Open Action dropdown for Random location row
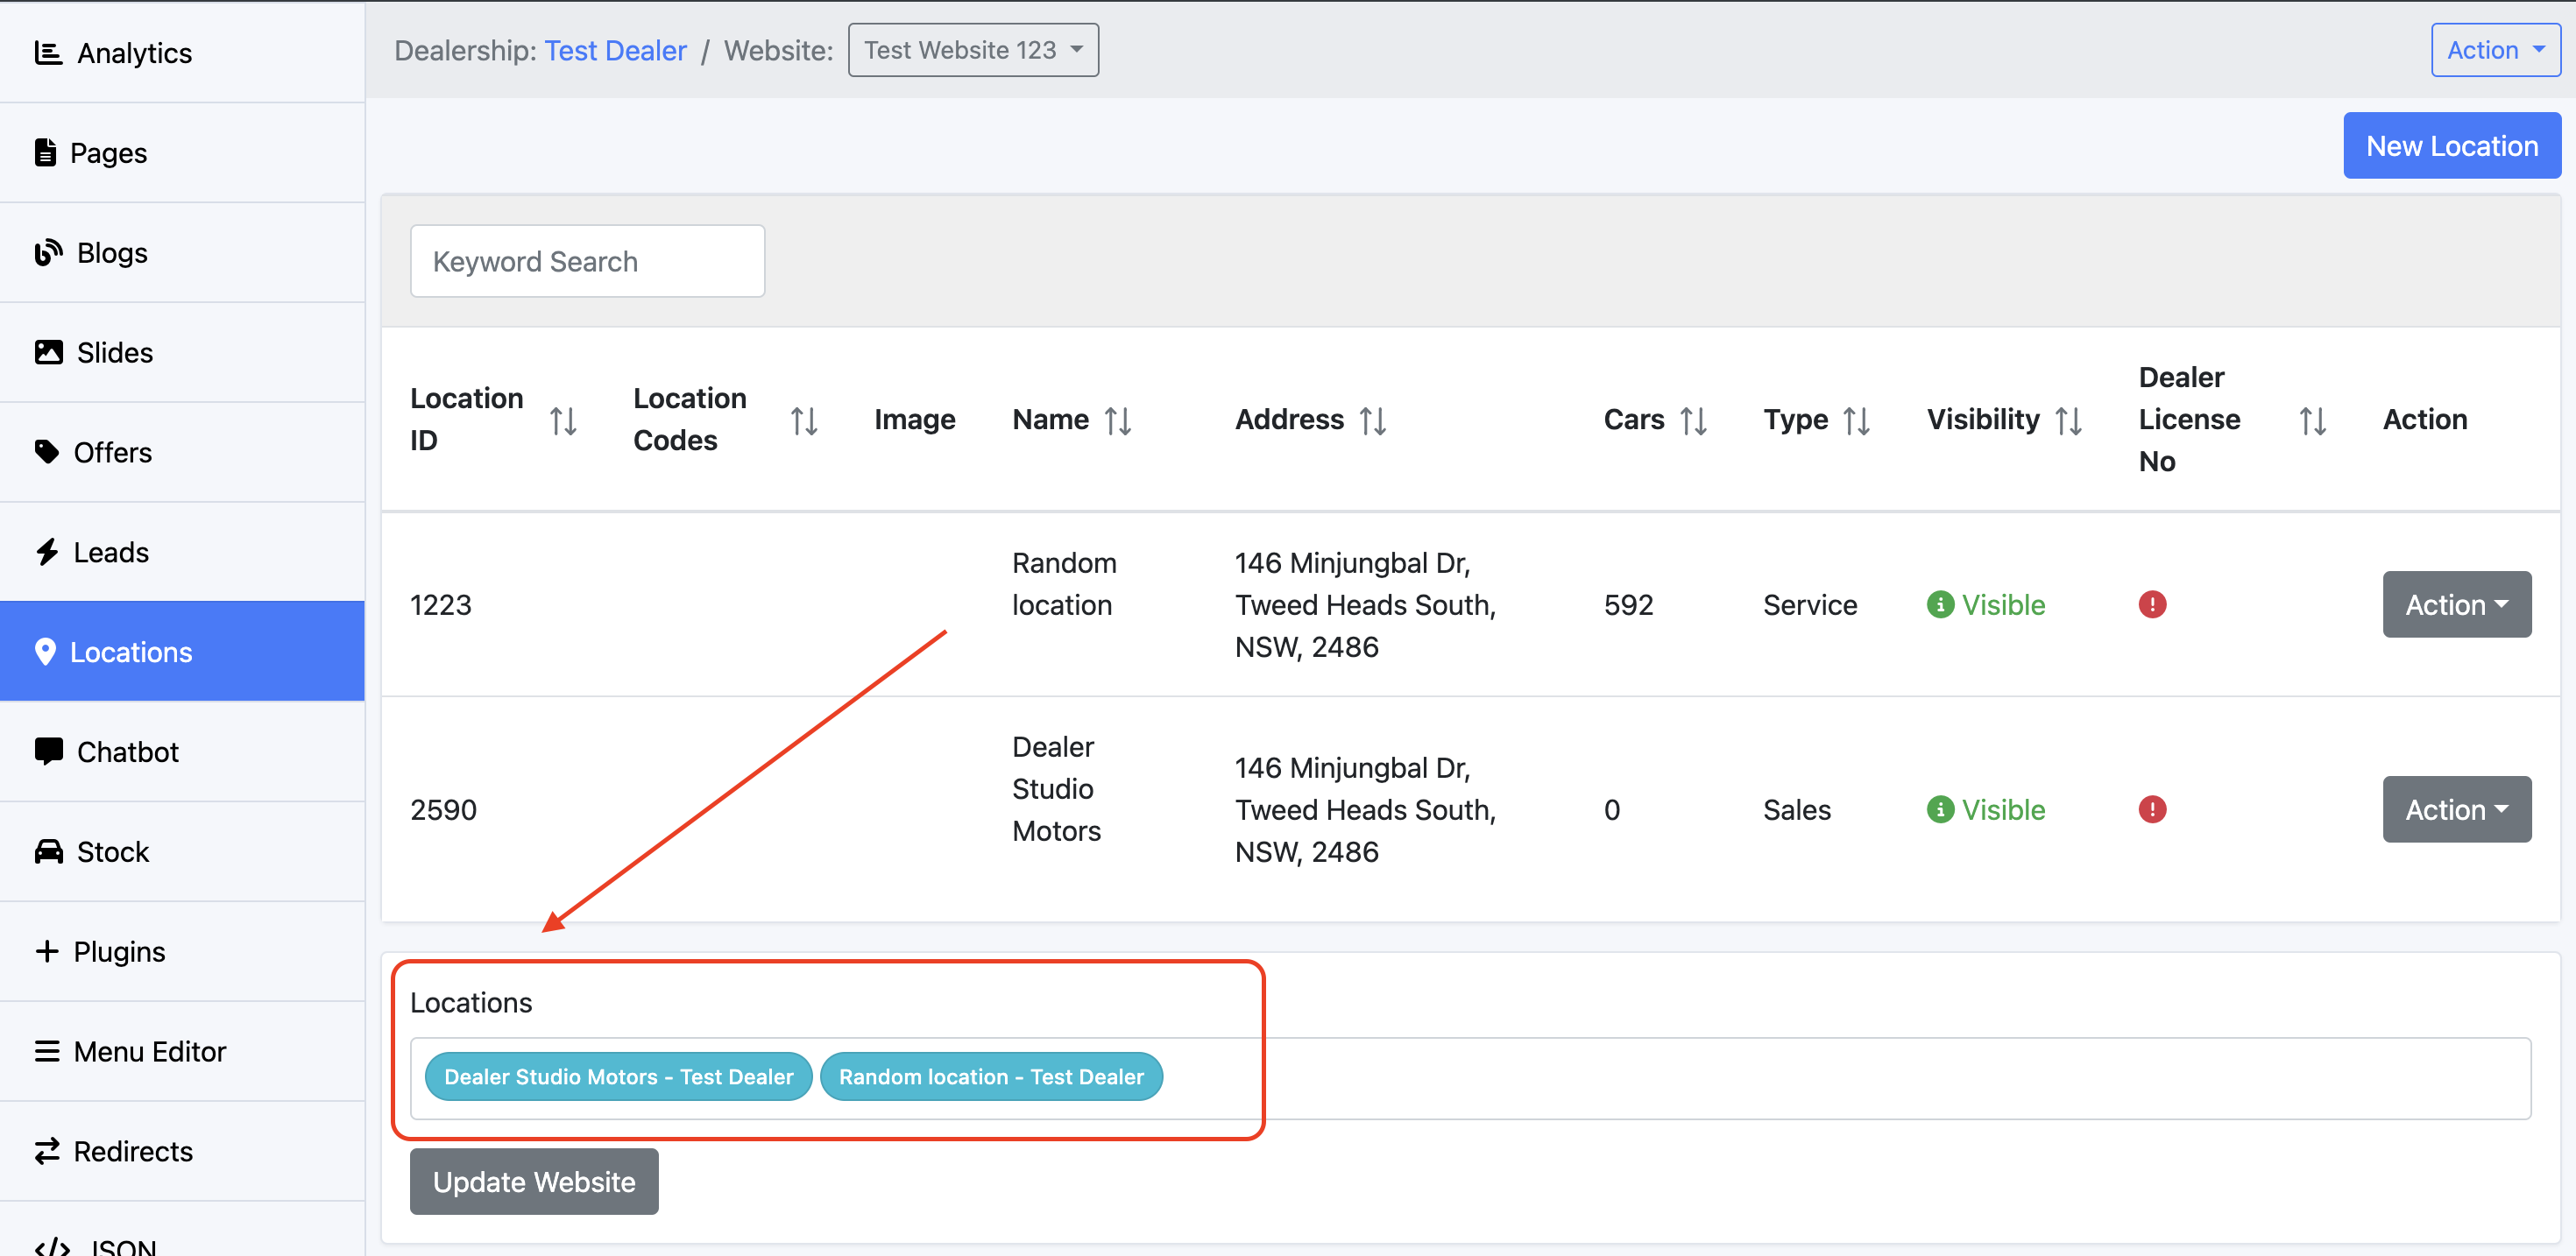This screenshot has height=1256, width=2576. click(2455, 604)
